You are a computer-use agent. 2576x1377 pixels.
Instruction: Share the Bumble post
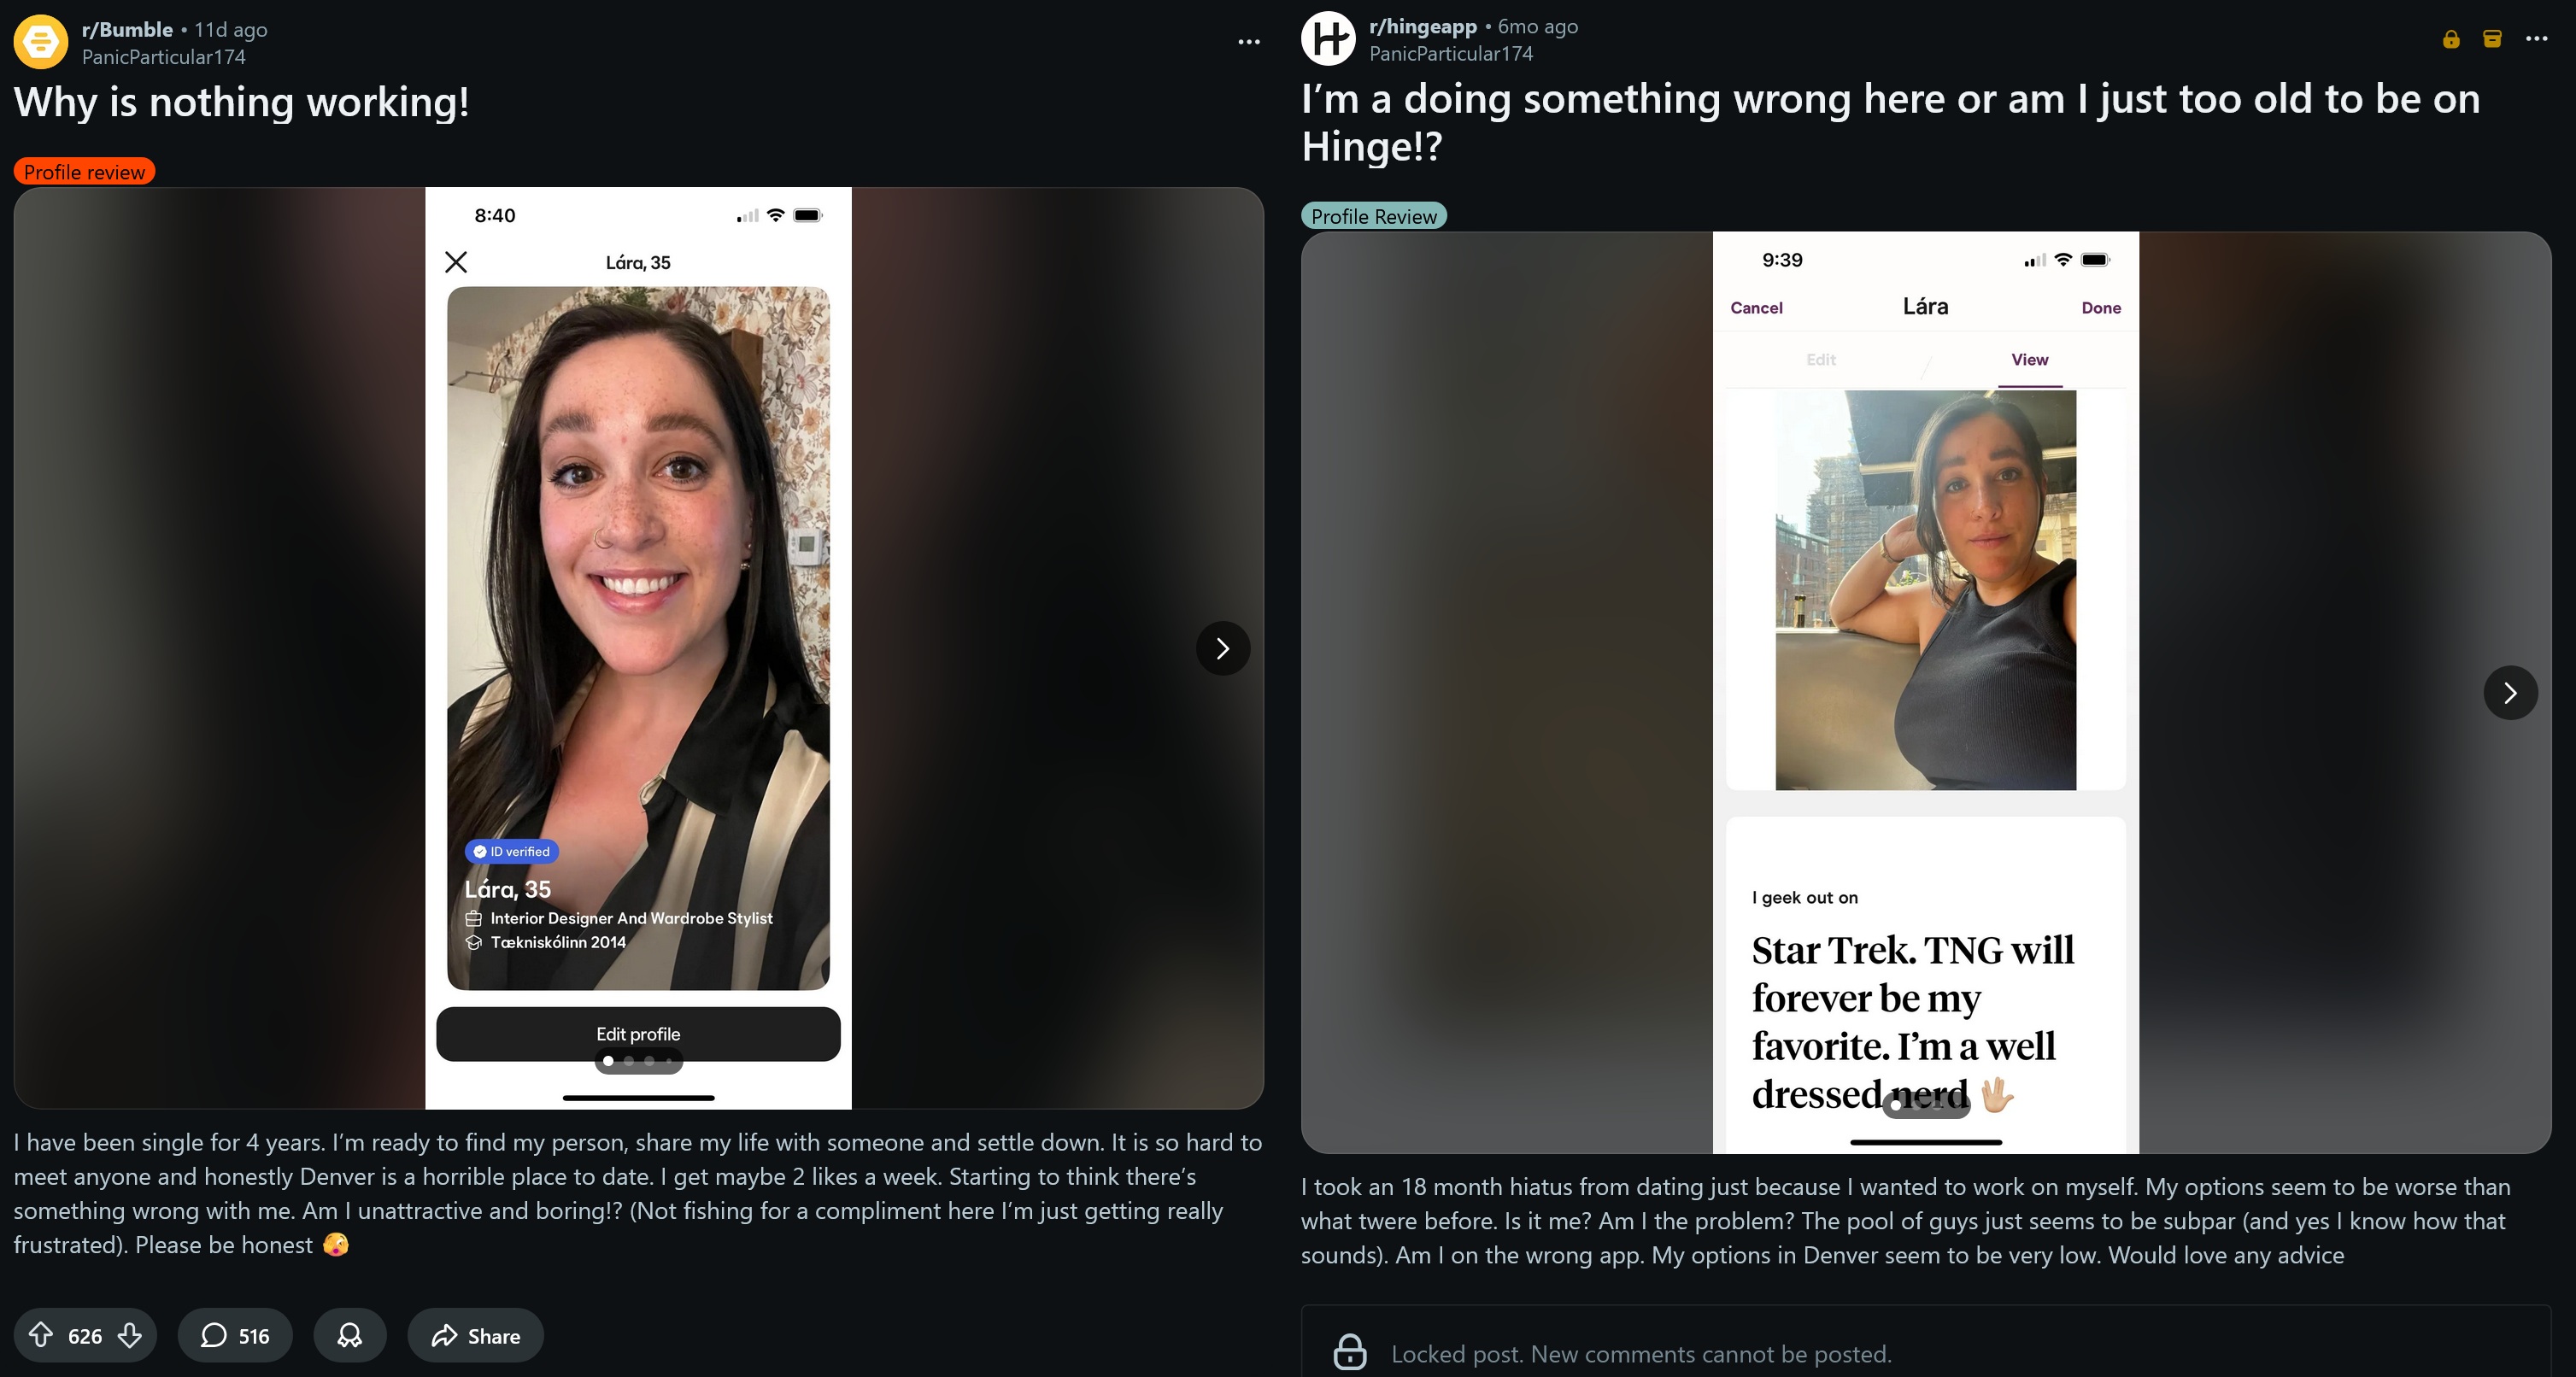point(475,1335)
